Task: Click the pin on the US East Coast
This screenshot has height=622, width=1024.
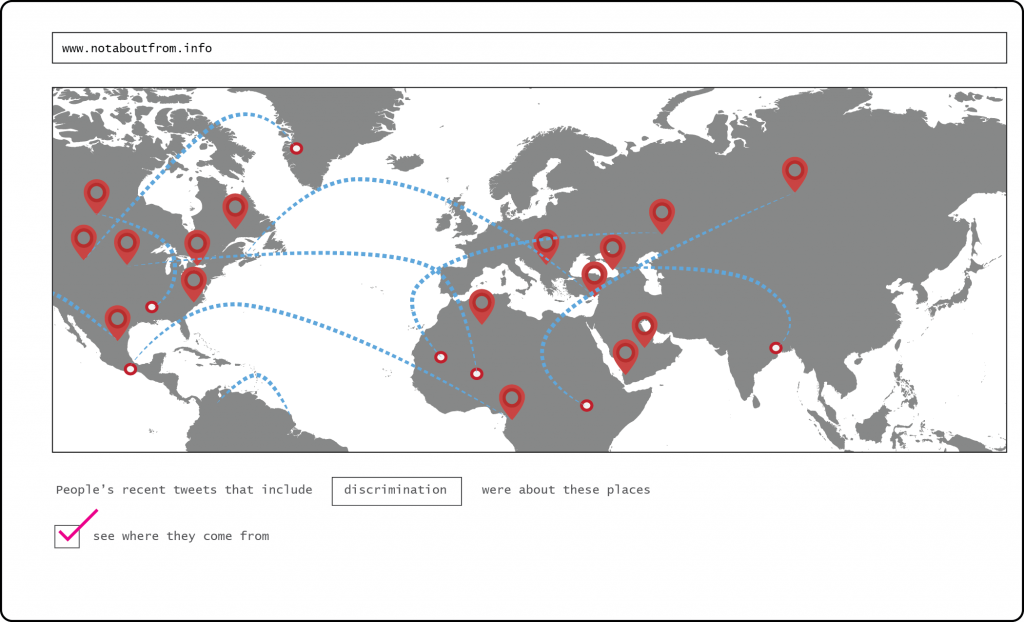Action: (194, 283)
